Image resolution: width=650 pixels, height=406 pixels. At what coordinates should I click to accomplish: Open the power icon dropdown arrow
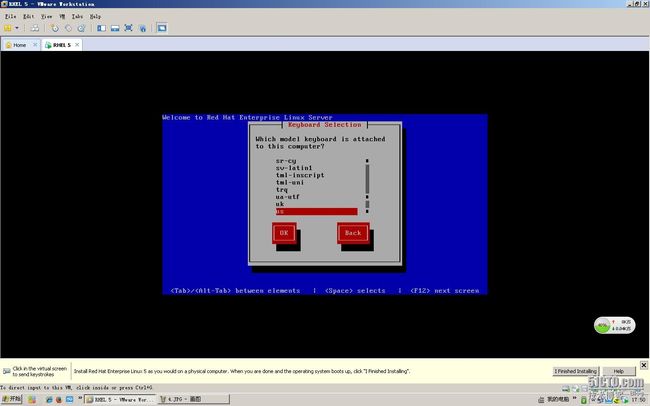point(17,28)
